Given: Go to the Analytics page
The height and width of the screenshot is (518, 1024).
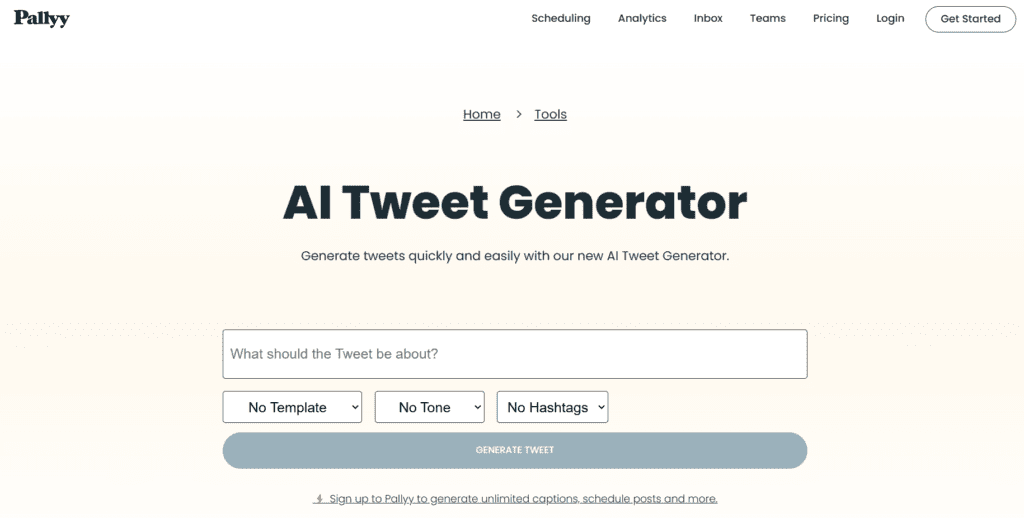Looking at the screenshot, I should point(642,18).
